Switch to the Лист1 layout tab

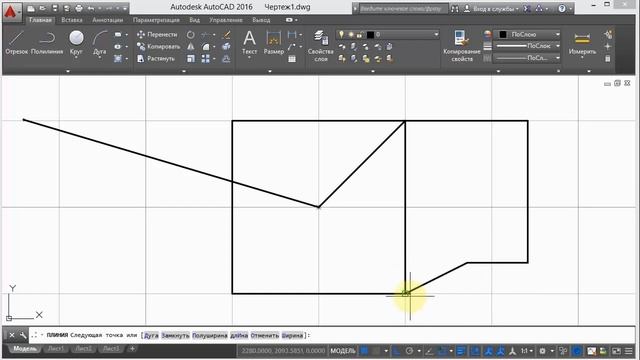[56, 349]
